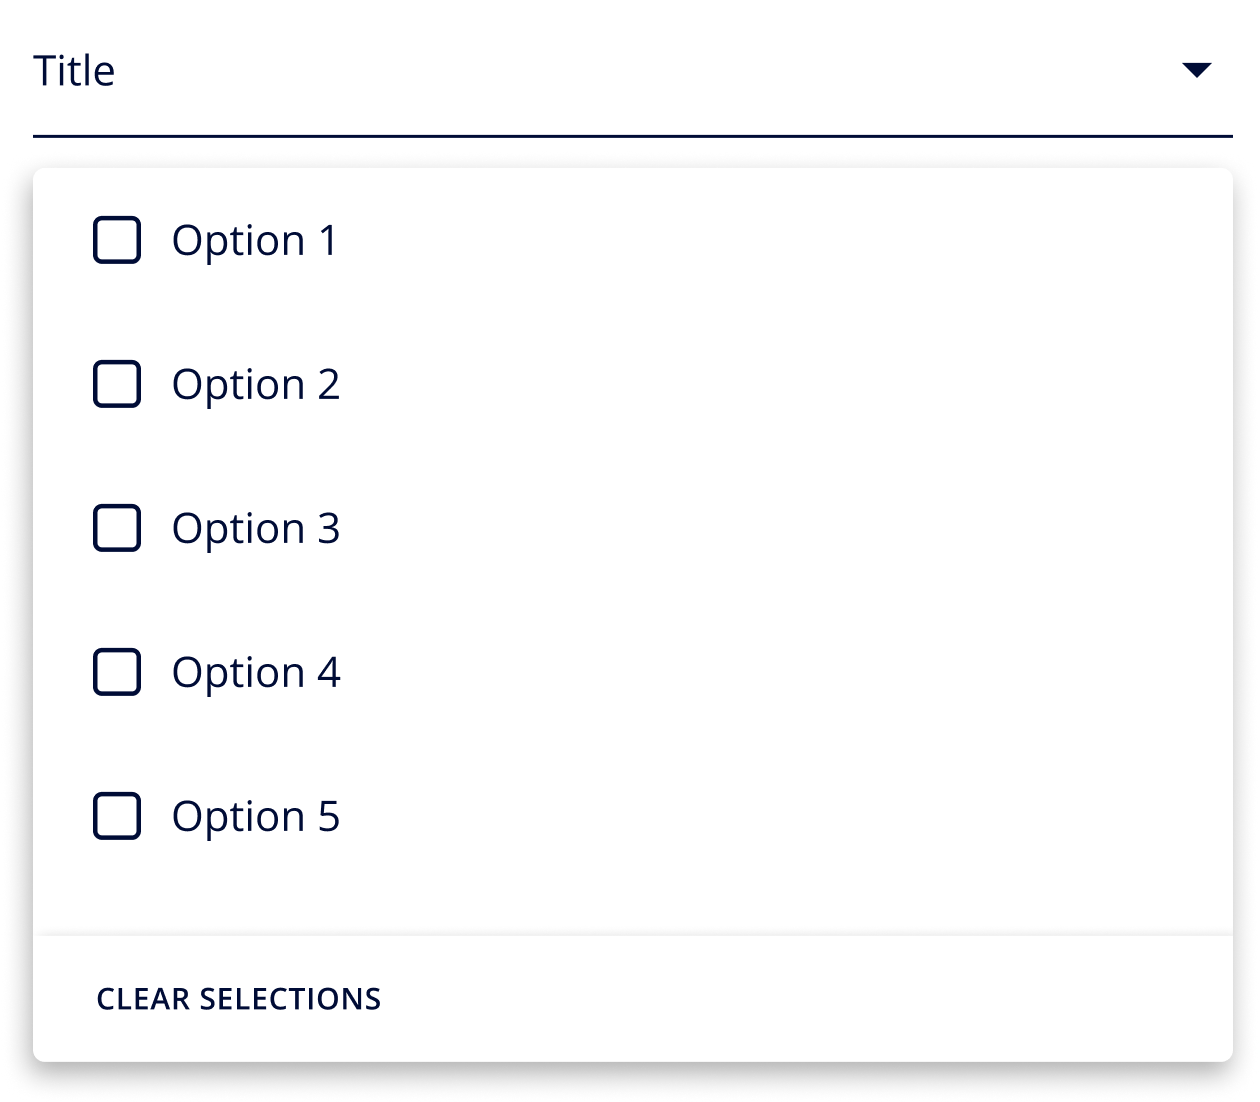Viewport: 1260px width, 1102px height.
Task: Click the Title label text
Action: click(74, 71)
